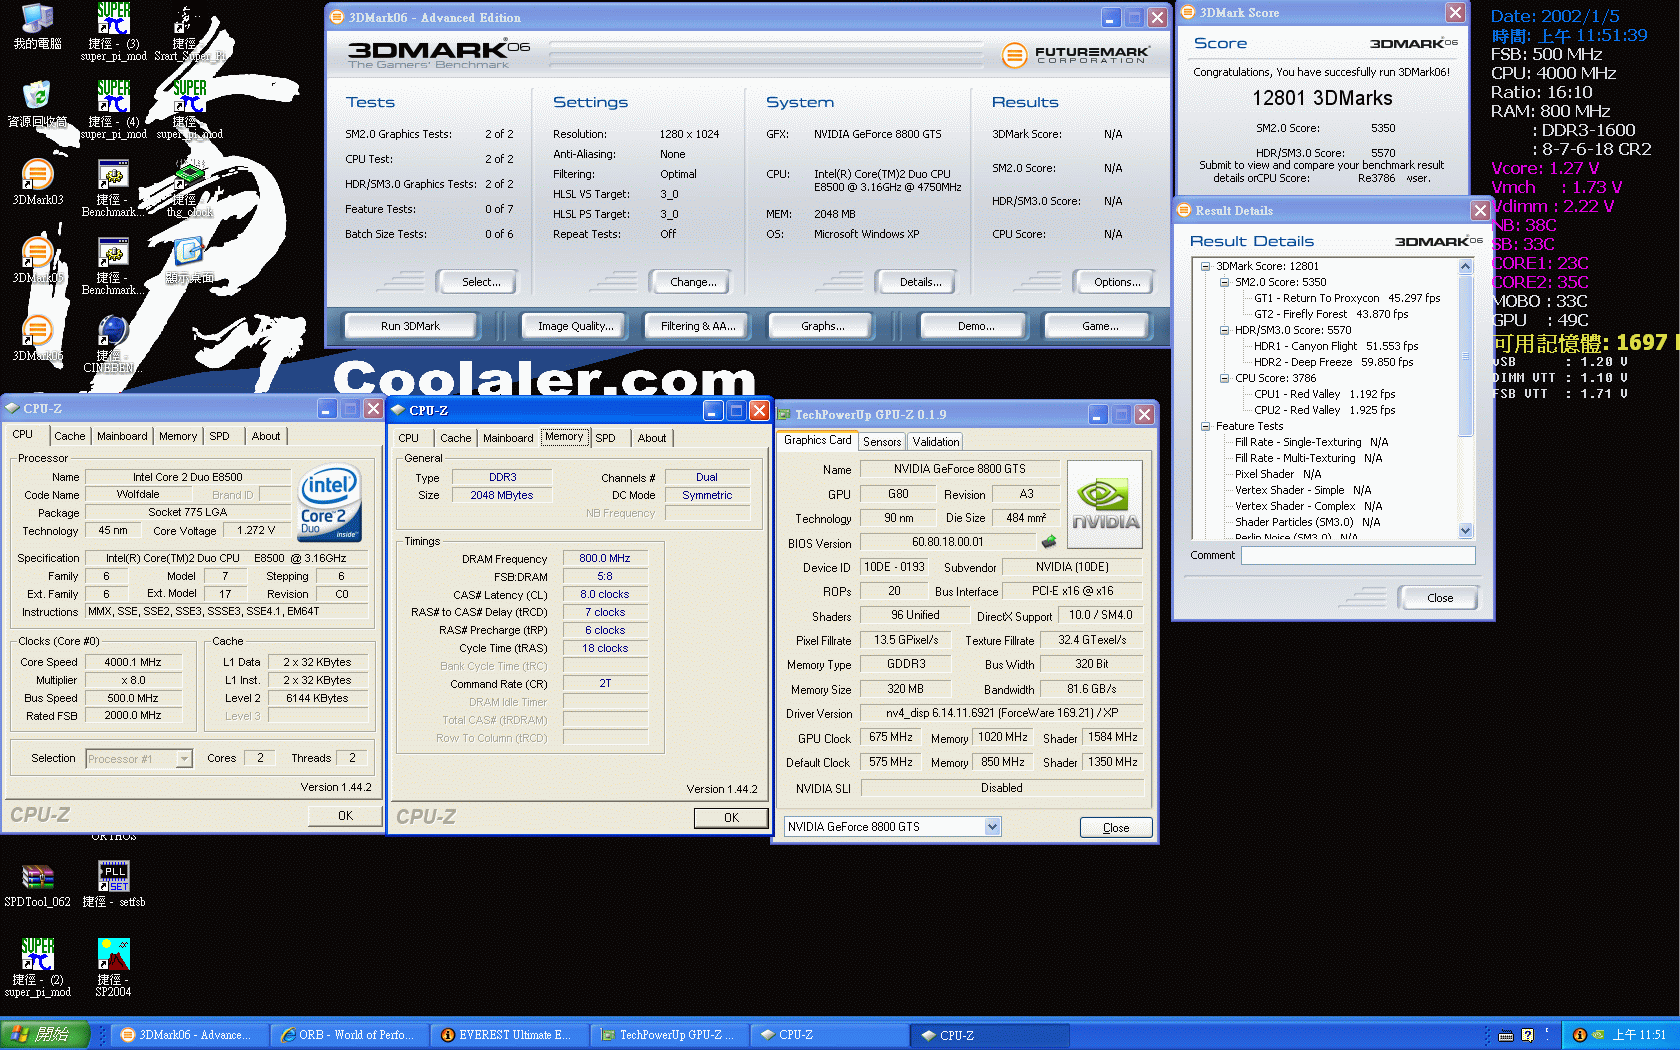Image resolution: width=1680 pixels, height=1050 pixels.
Task: Click Result Details scrollbar down arrow
Action: point(1466,531)
